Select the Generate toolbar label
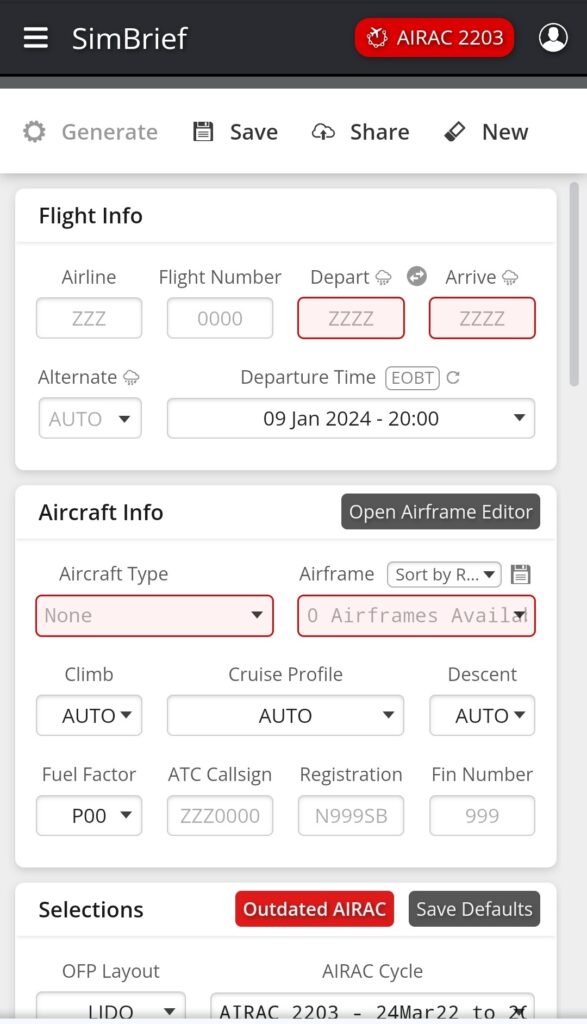 click(x=110, y=132)
